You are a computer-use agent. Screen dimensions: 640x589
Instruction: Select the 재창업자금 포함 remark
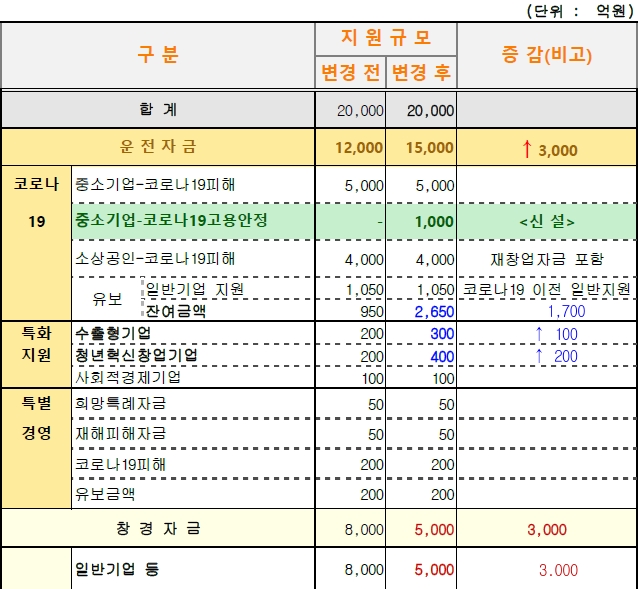pyautogui.click(x=547, y=259)
